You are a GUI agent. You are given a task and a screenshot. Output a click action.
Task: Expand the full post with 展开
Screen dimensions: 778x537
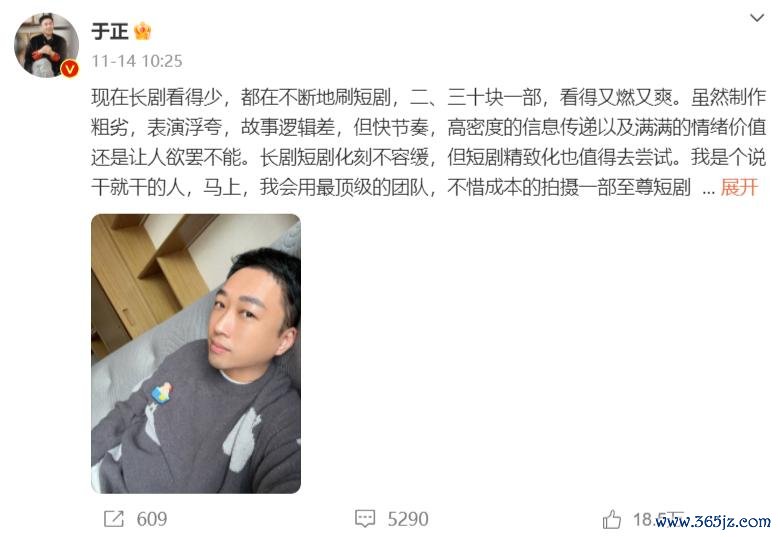click(739, 188)
